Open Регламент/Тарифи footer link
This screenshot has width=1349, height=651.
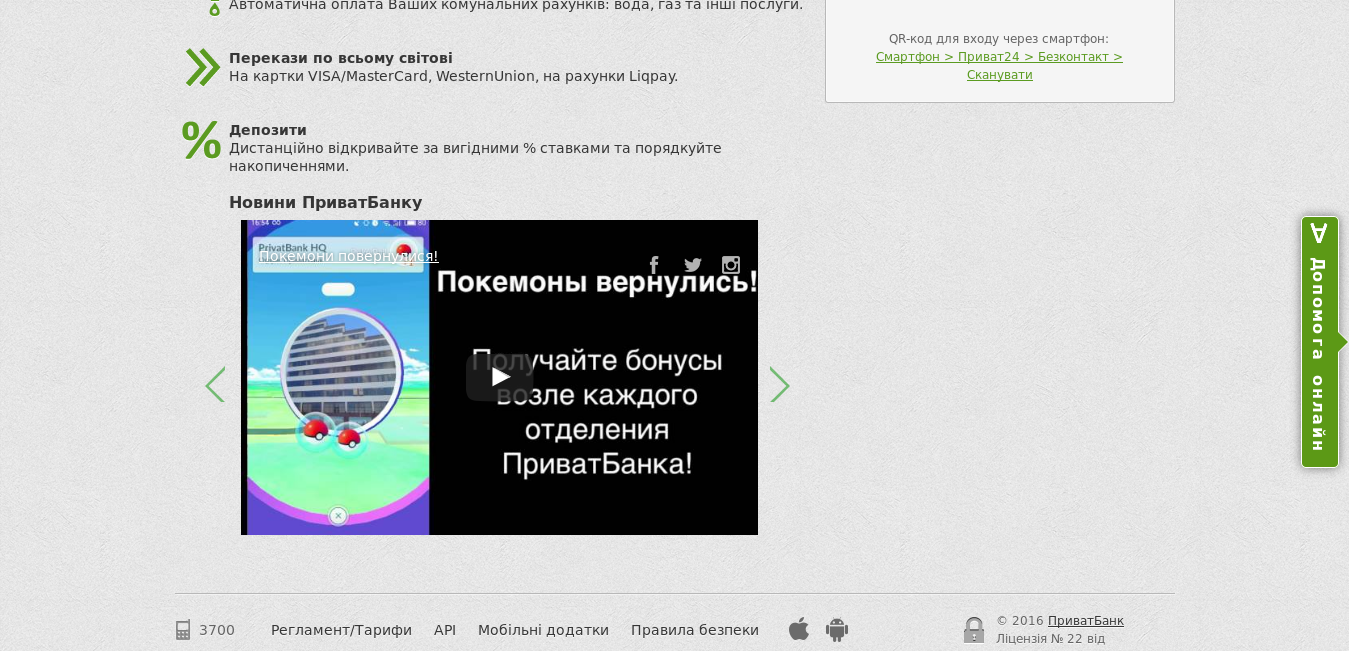(341, 630)
